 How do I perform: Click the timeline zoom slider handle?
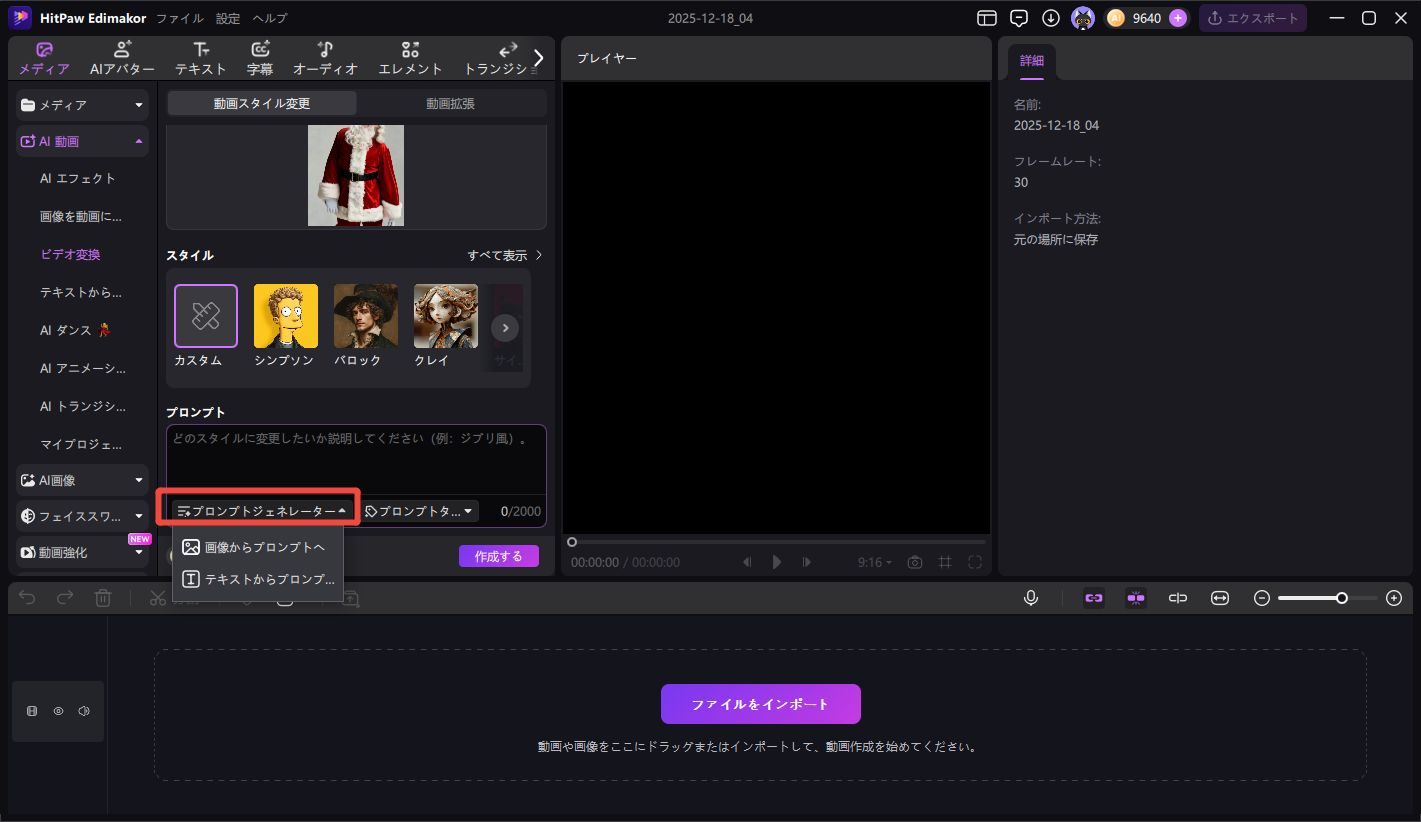(1342, 598)
